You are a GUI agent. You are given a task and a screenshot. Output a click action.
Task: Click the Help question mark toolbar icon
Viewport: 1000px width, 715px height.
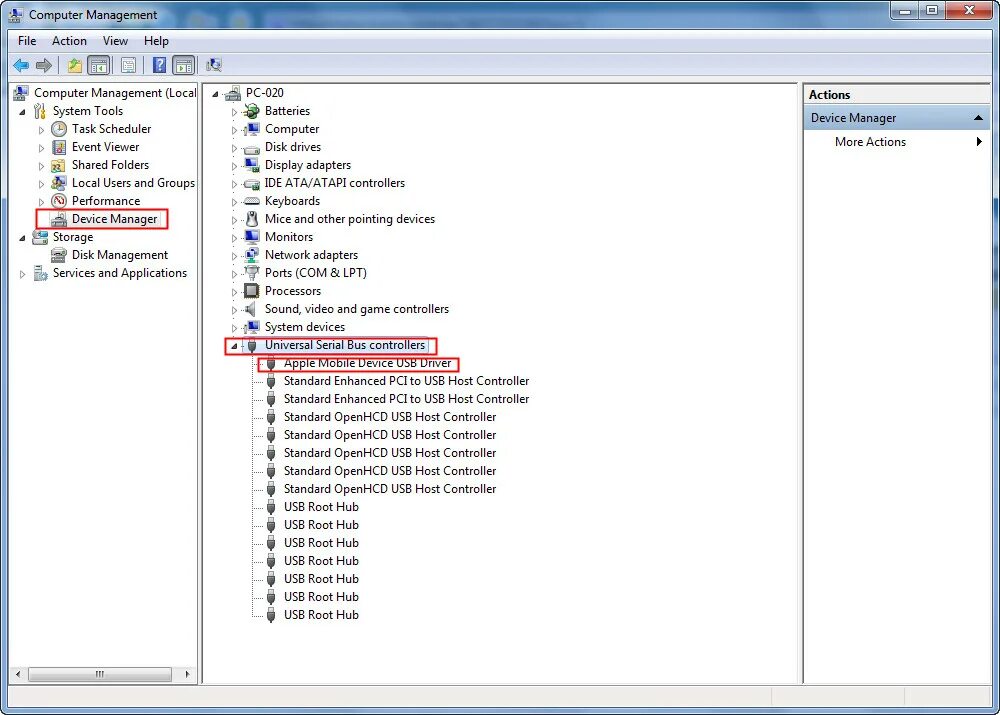tap(159, 65)
